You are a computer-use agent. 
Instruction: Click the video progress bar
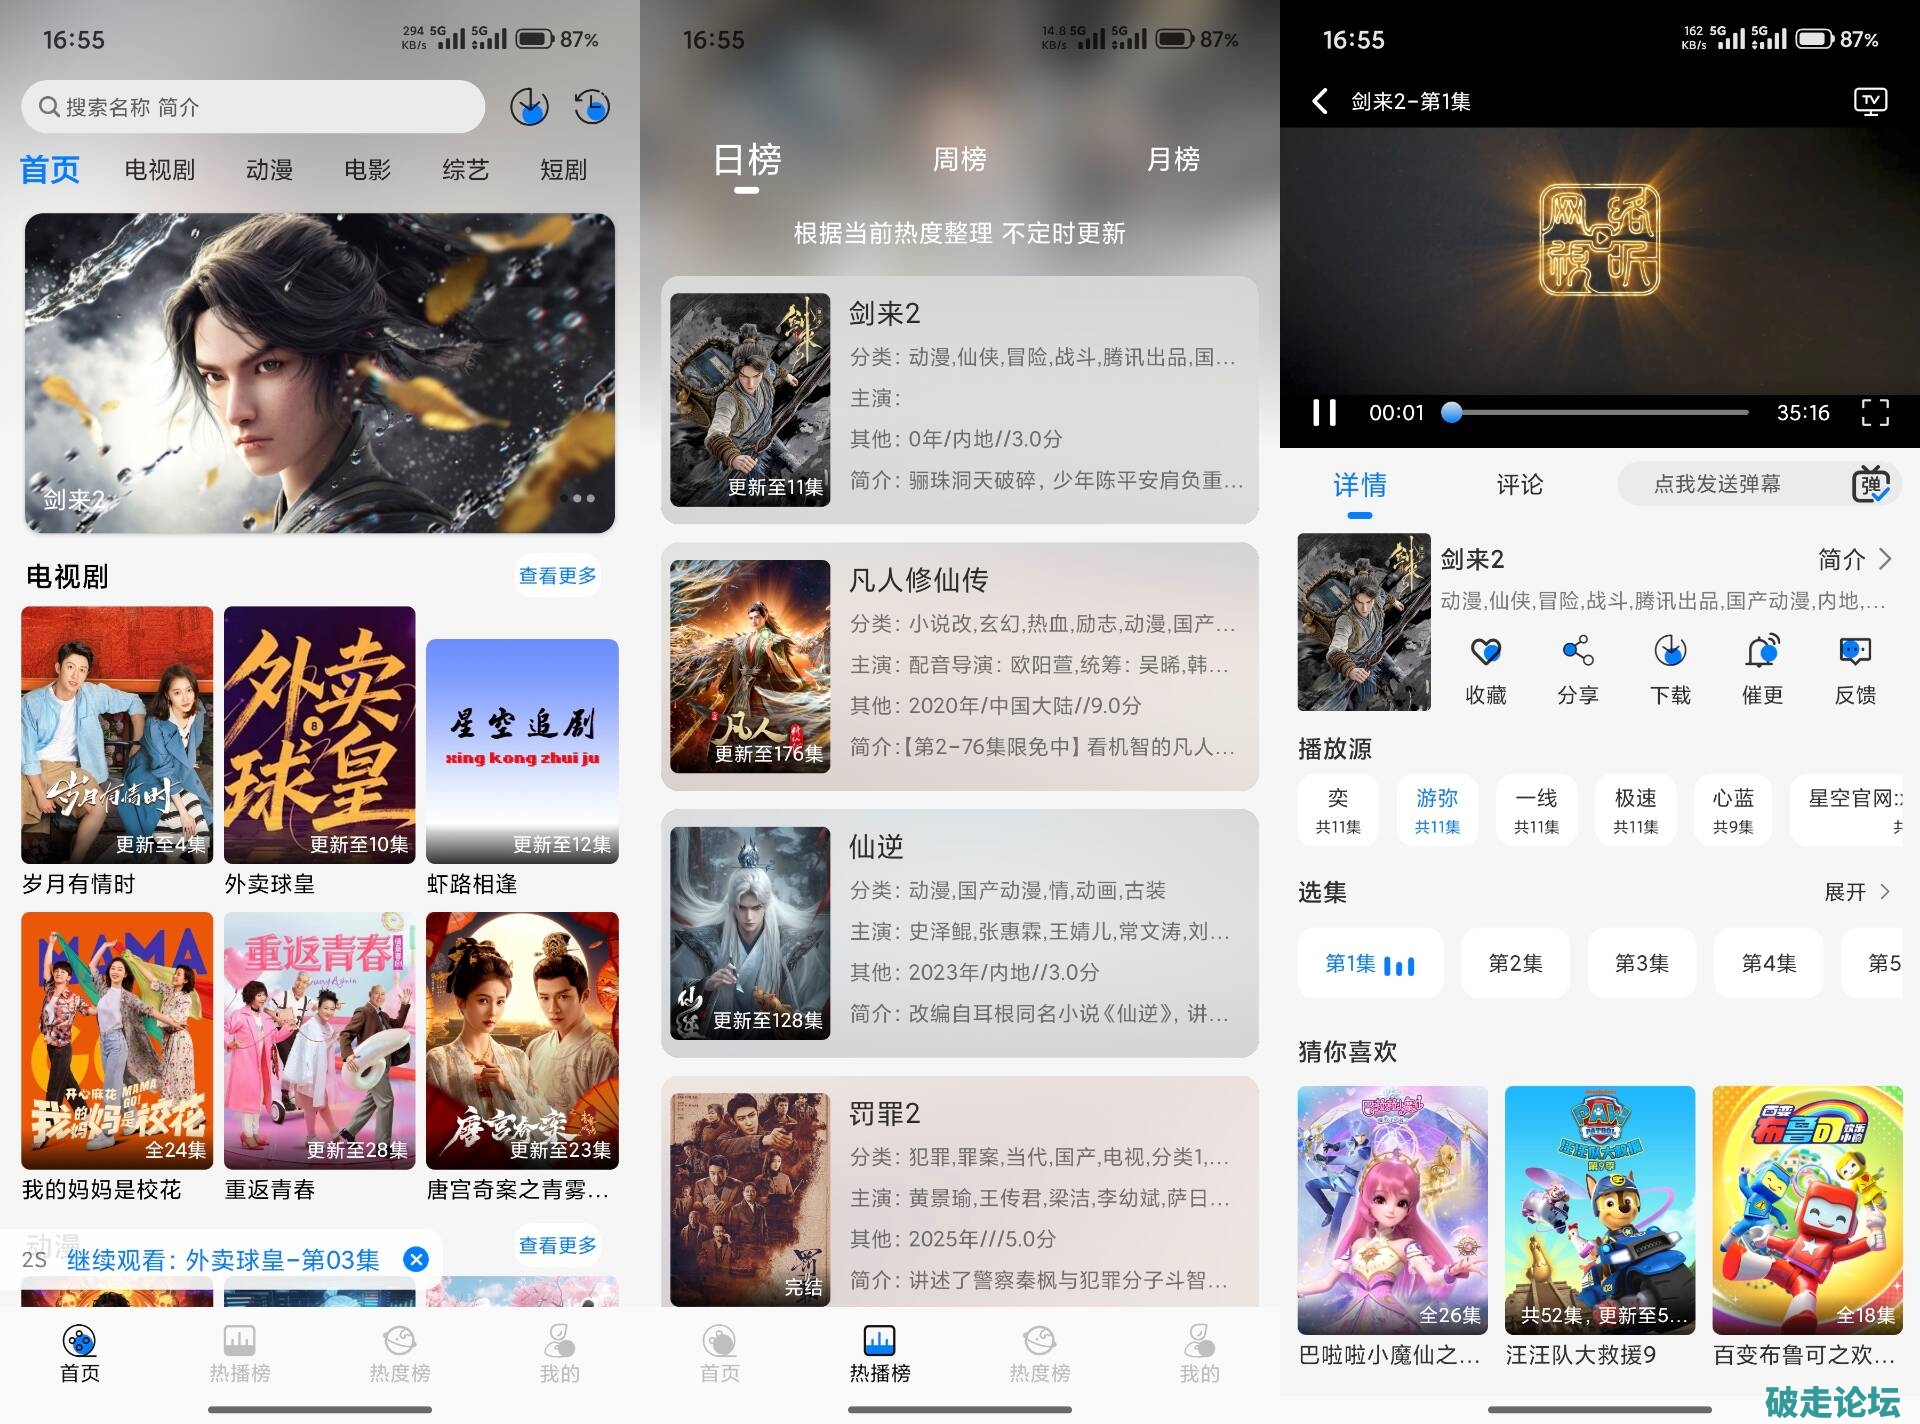(1600, 412)
